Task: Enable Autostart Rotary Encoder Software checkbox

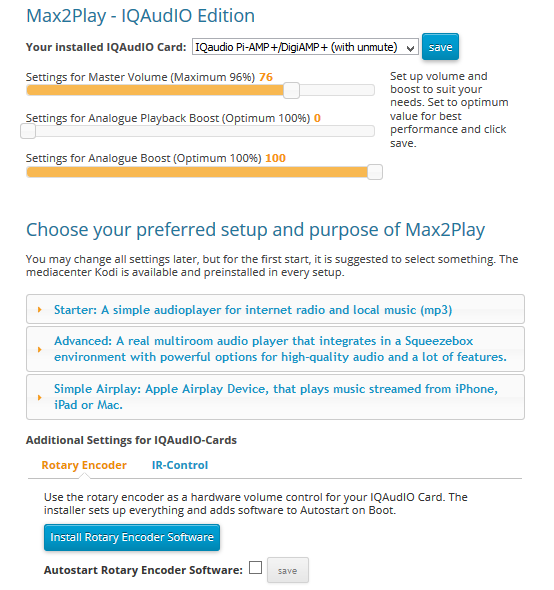Action: pos(255,567)
